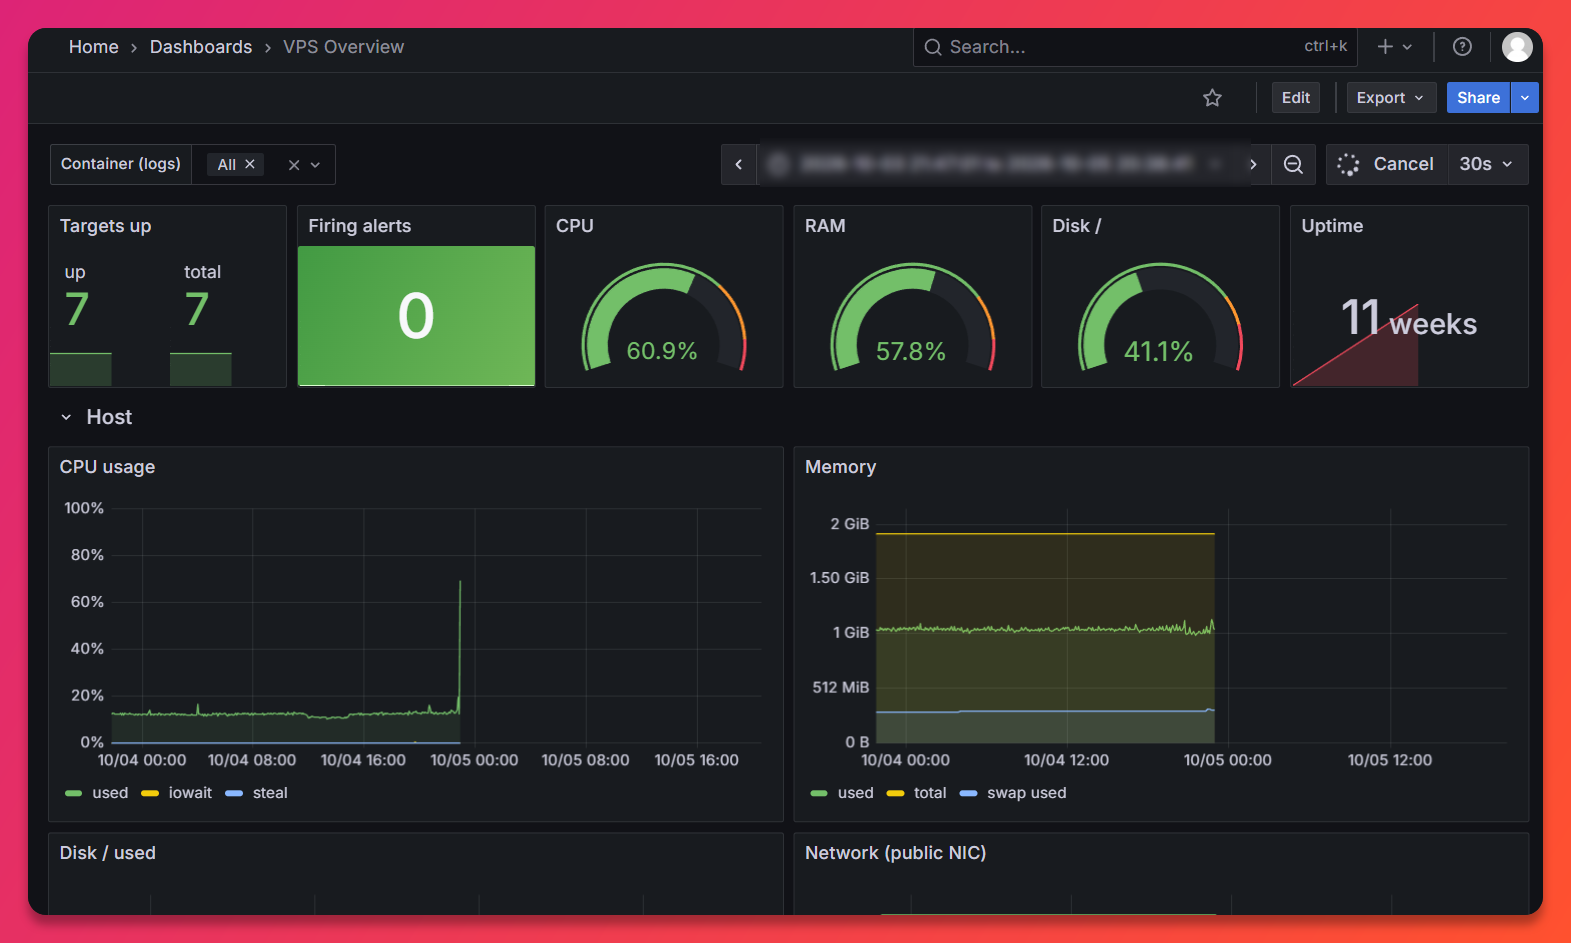
Task: Remove the All container filter value
Action: 250,164
